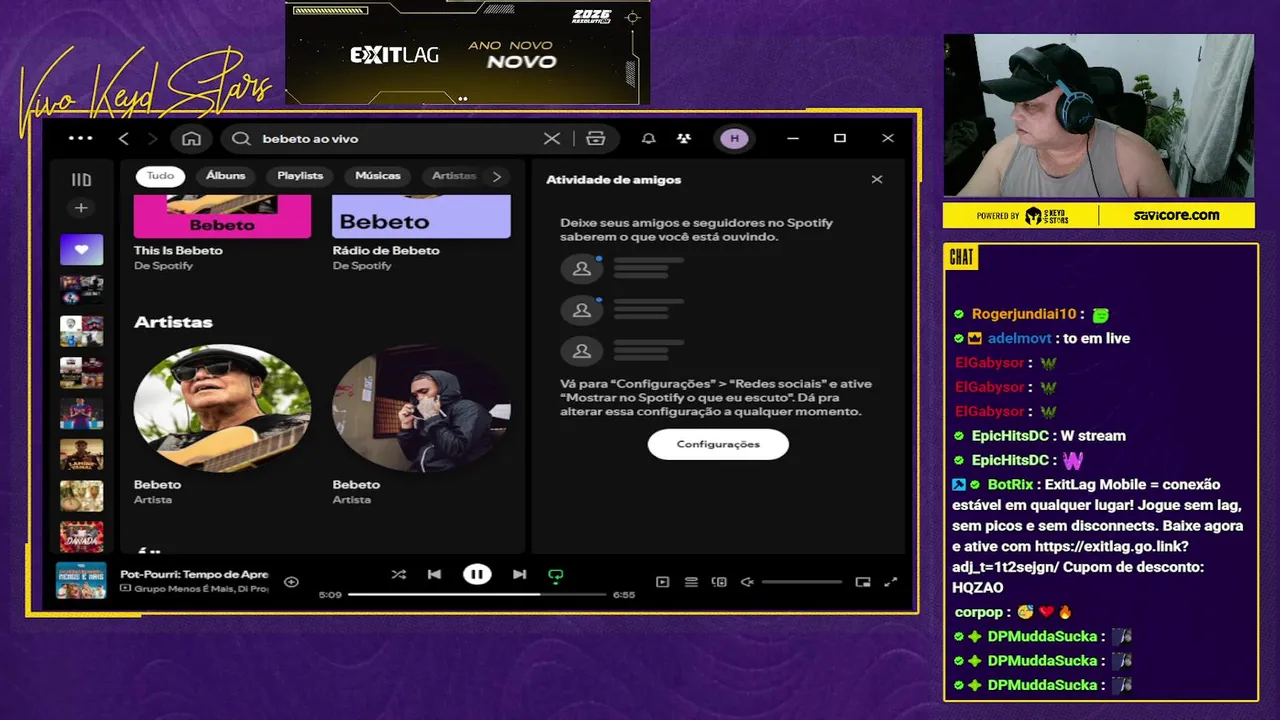Skip to the next track
Screen dimensions: 1280x720
click(x=519, y=574)
